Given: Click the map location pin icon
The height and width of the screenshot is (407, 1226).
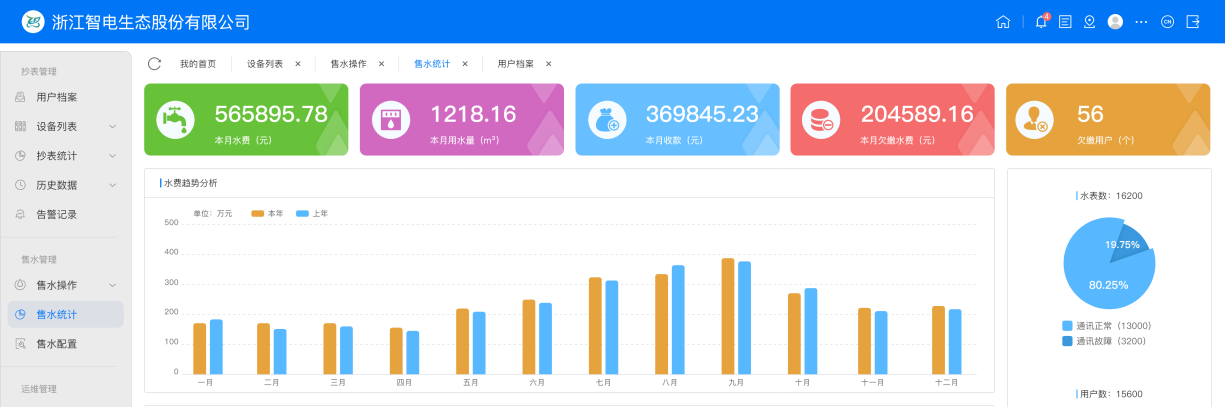Looking at the screenshot, I should [1089, 22].
